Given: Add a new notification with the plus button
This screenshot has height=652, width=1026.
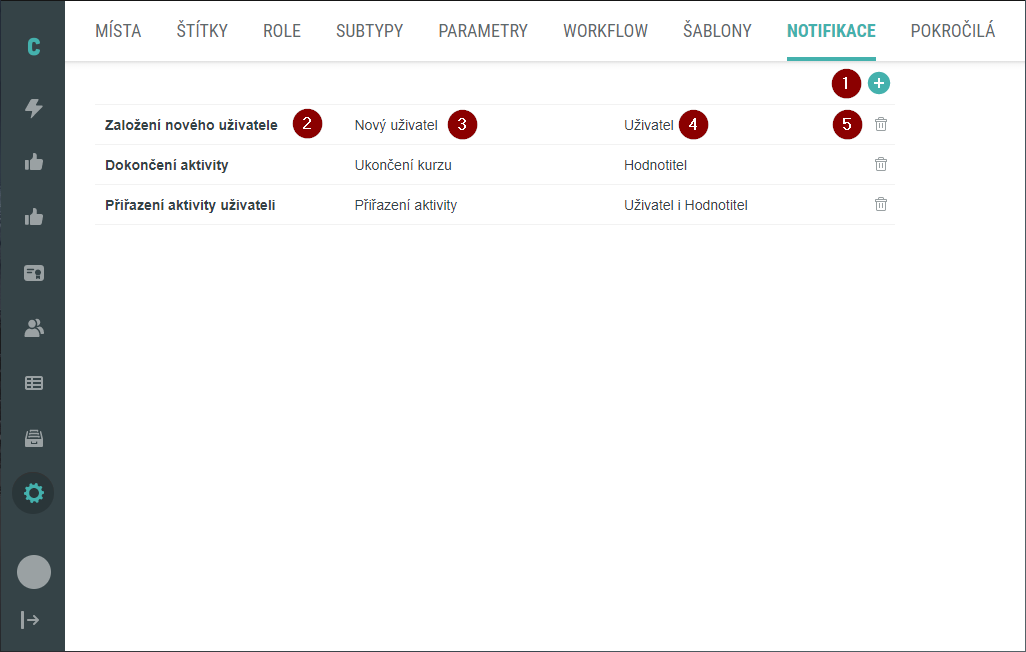Looking at the screenshot, I should [878, 84].
